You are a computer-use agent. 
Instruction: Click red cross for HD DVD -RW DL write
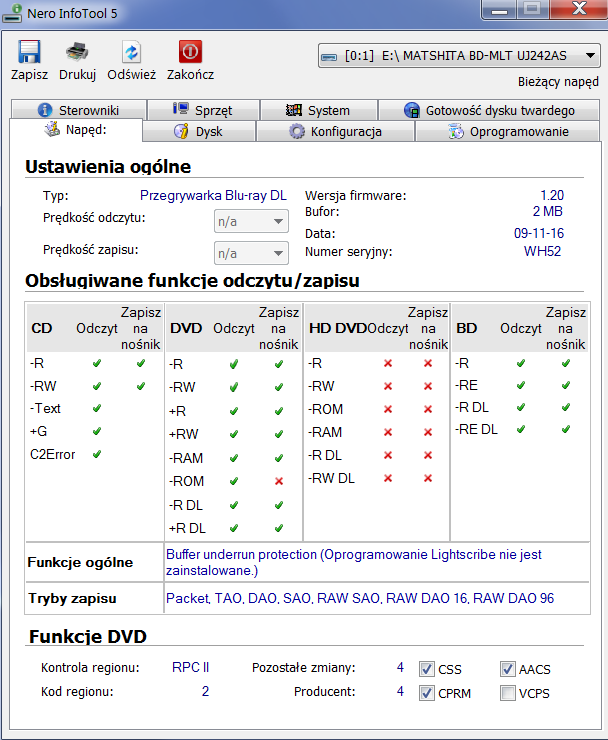pyautogui.click(x=428, y=478)
